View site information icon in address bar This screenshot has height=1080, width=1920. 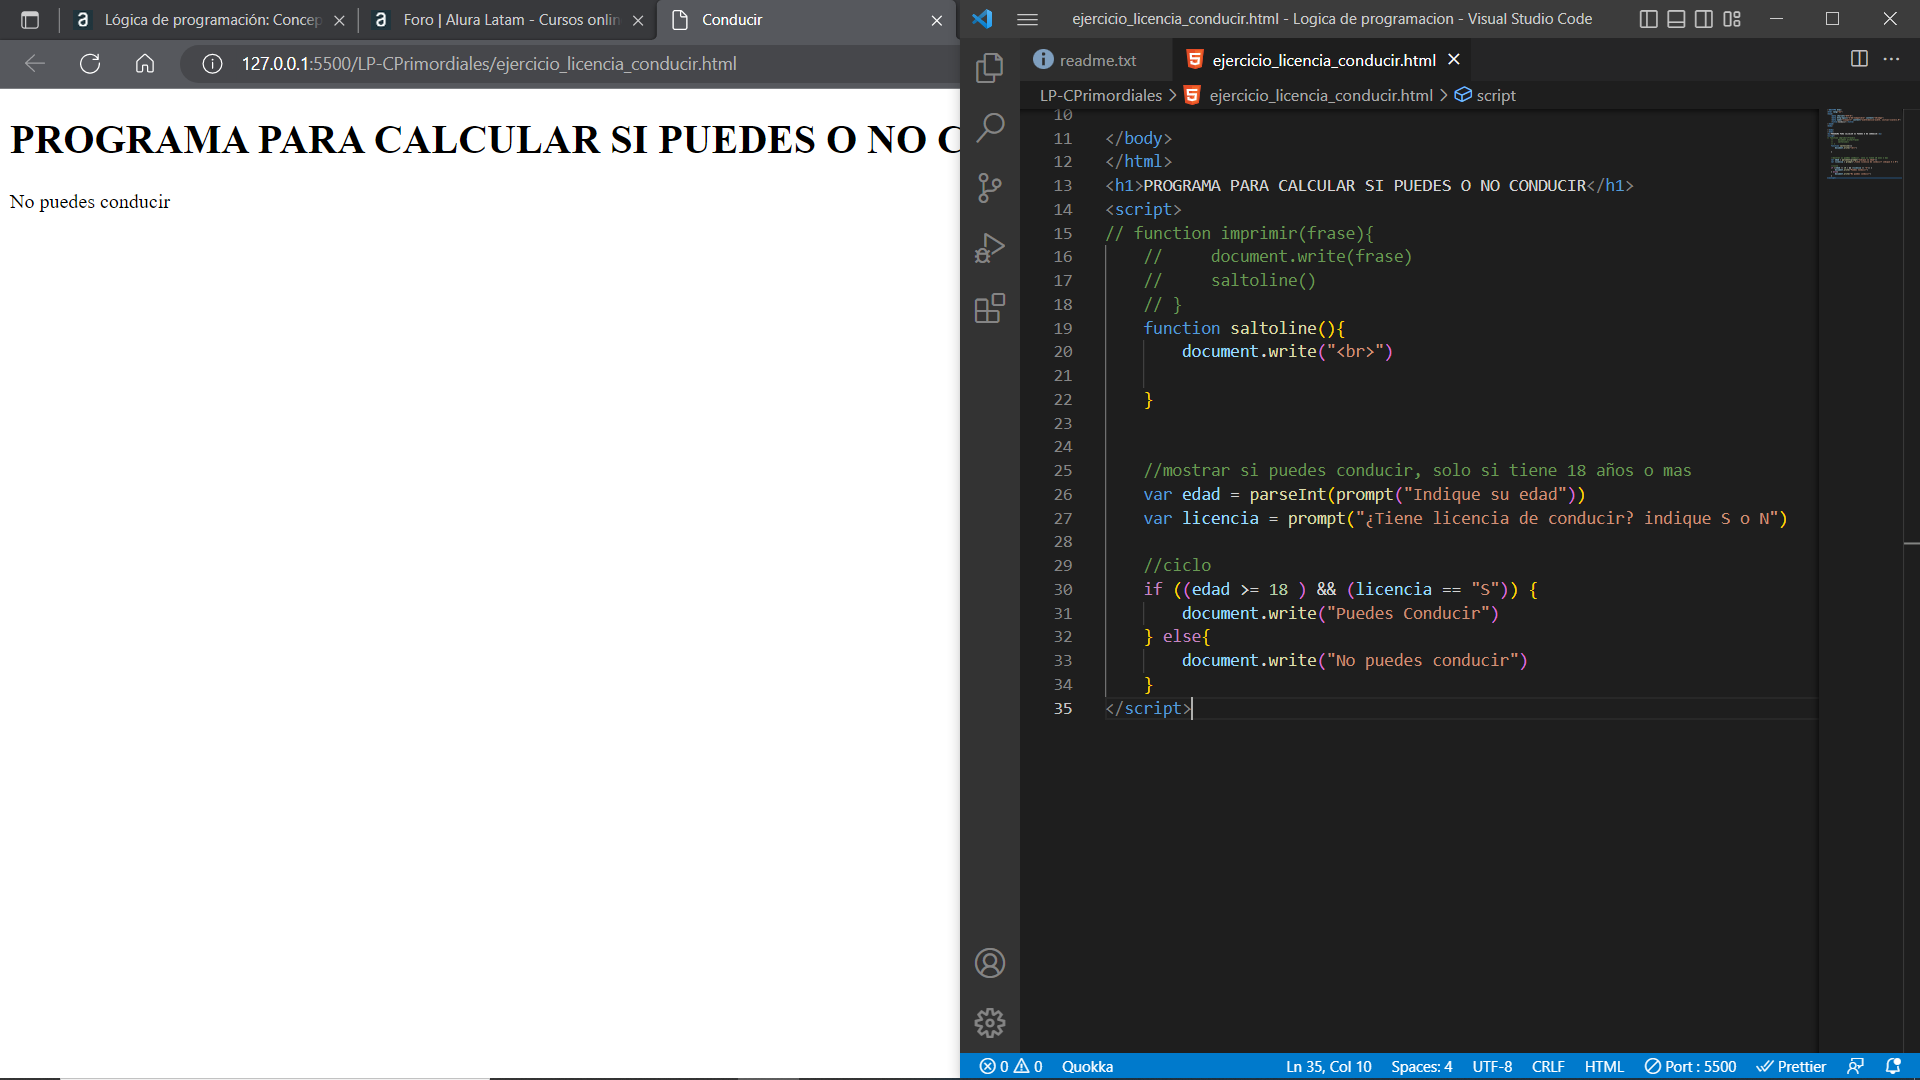212,64
